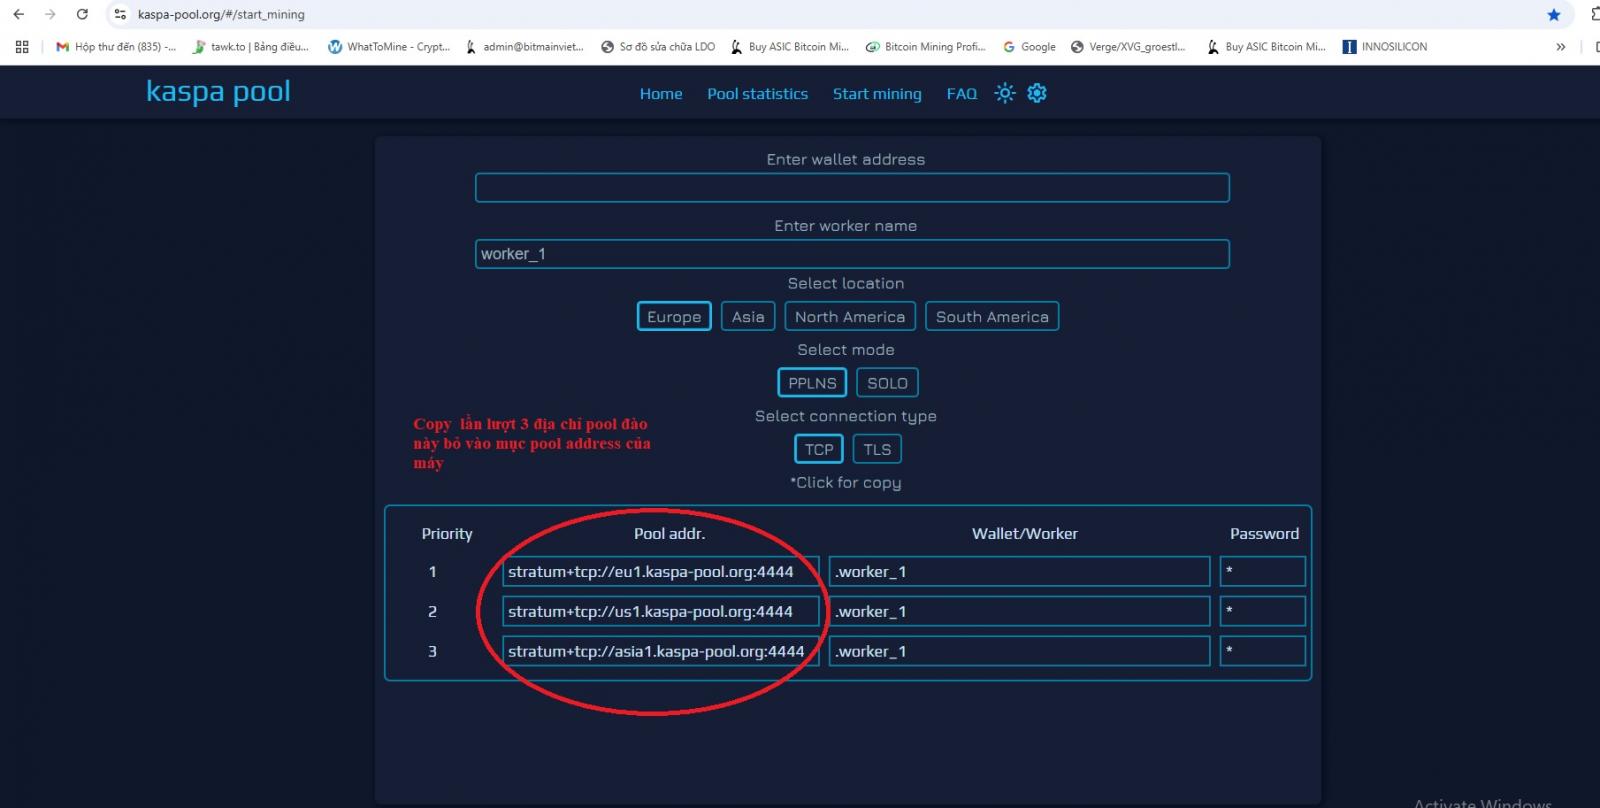Image resolution: width=1600 pixels, height=808 pixels.
Task: Copy the priority 1 password field
Action: click(x=1262, y=572)
